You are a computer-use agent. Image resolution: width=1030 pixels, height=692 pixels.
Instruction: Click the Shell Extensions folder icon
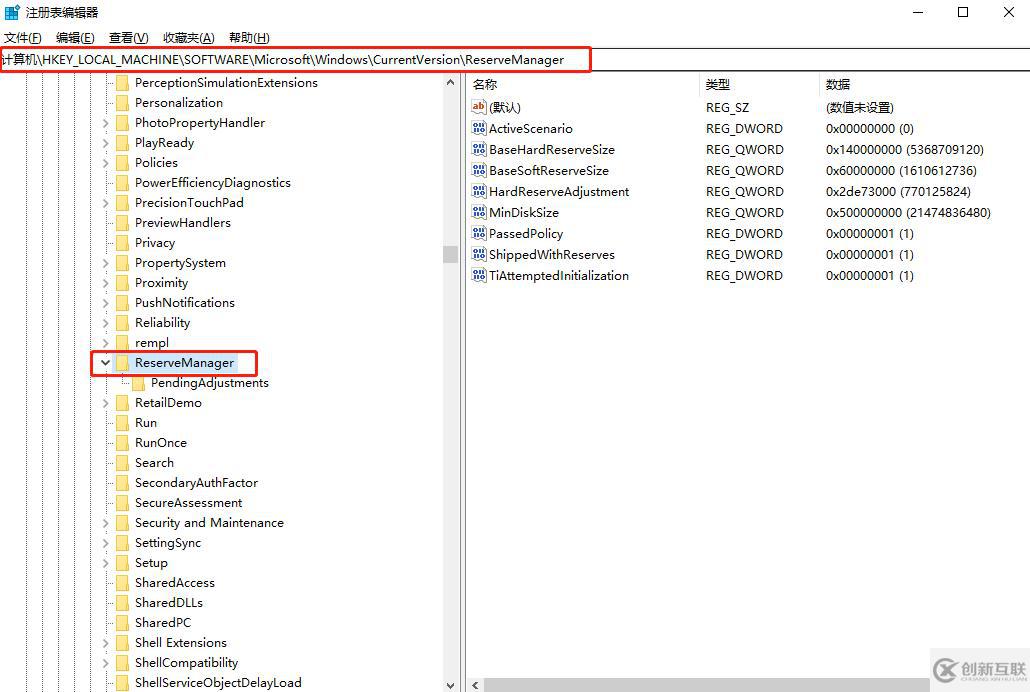(122, 643)
